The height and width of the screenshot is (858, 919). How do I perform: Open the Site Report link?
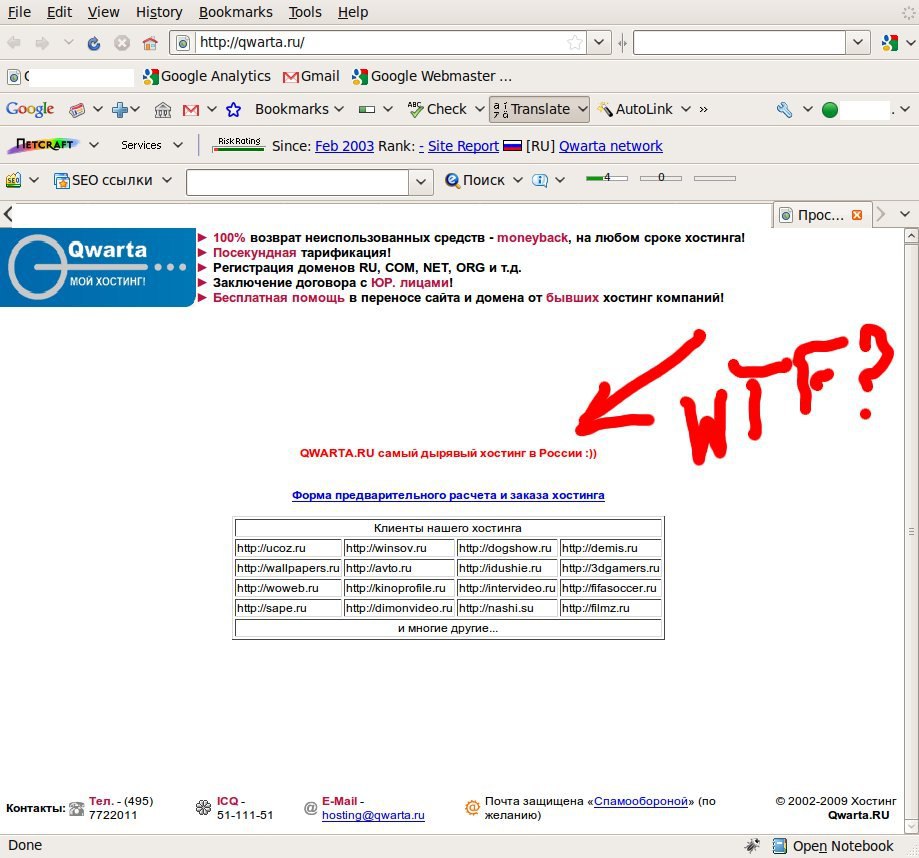tap(463, 146)
